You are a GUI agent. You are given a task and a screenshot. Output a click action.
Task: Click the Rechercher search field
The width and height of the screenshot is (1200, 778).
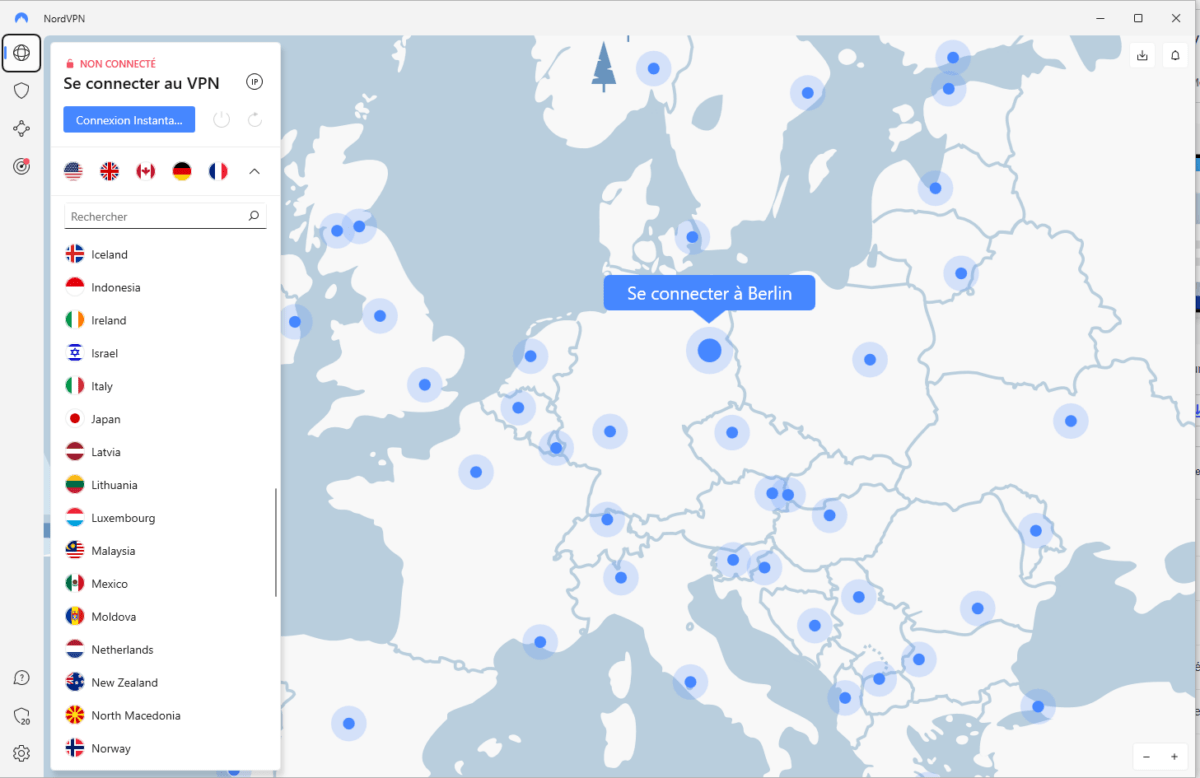155,216
